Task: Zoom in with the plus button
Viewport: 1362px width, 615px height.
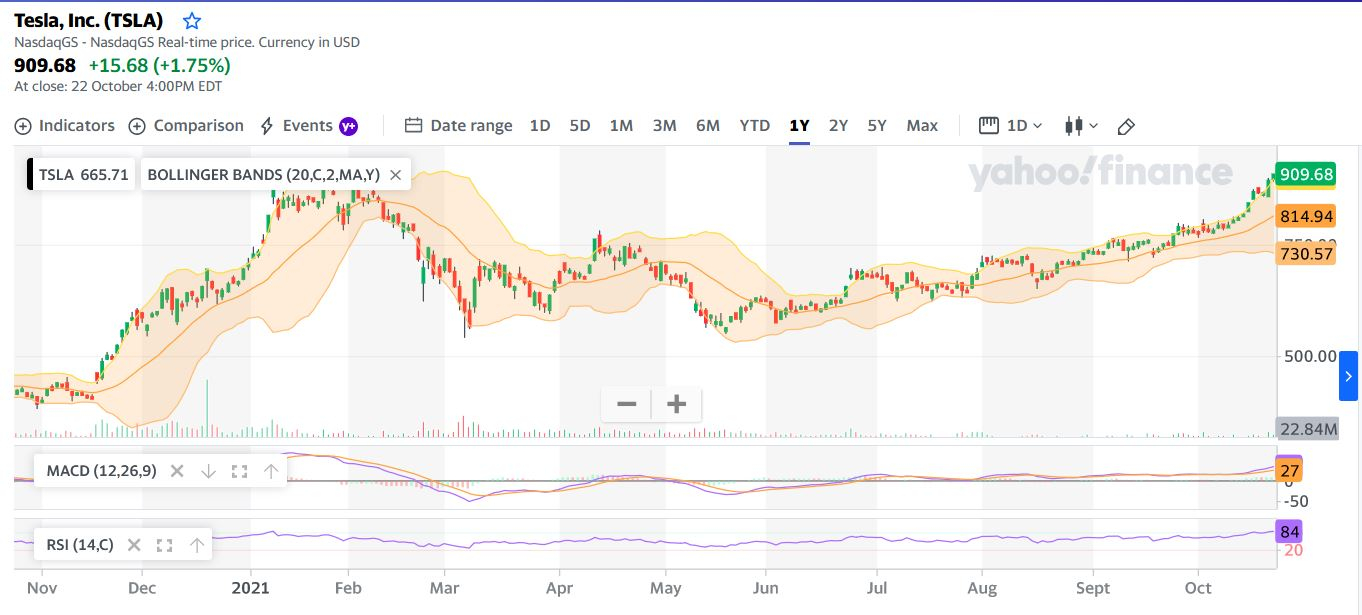Action: tap(677, 404)
